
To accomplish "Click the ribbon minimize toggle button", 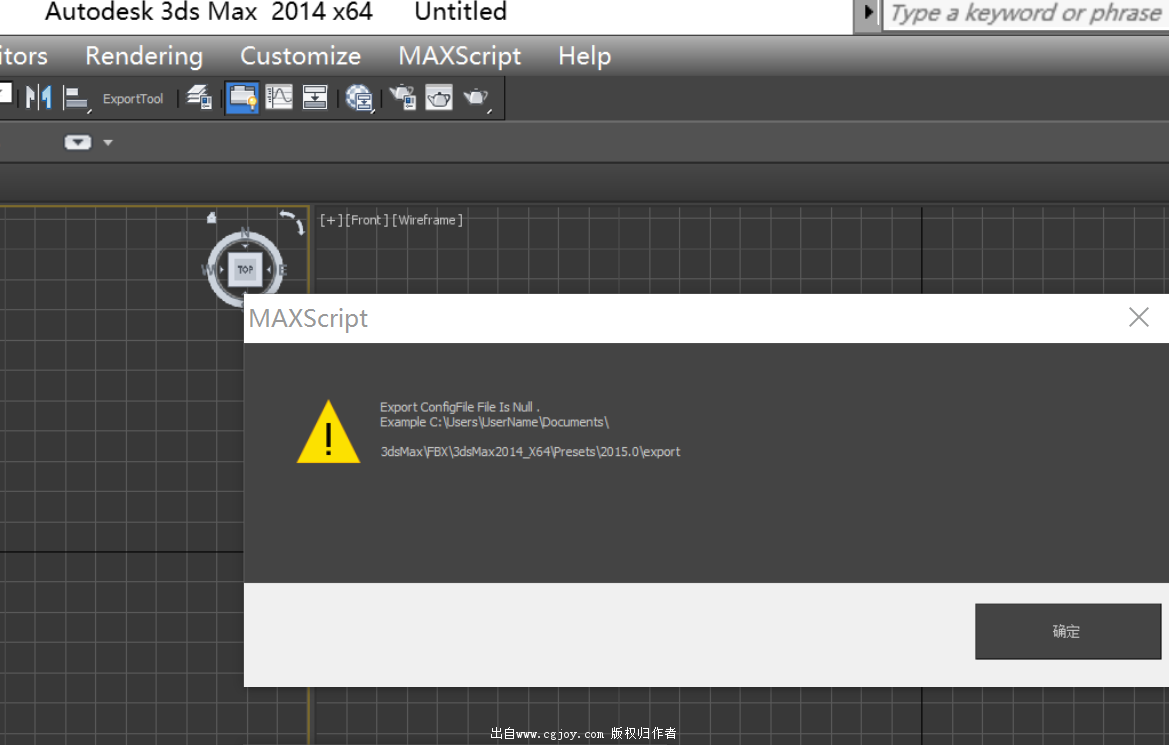I will 78,142.
